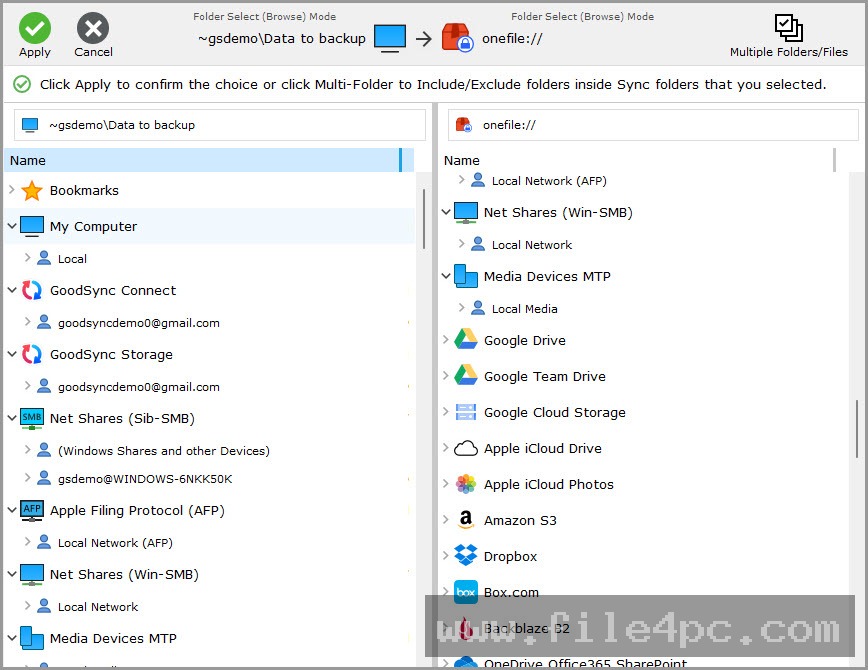Click the Cancel X button
This screenshot has width=868, height=670.
(93, 28)
